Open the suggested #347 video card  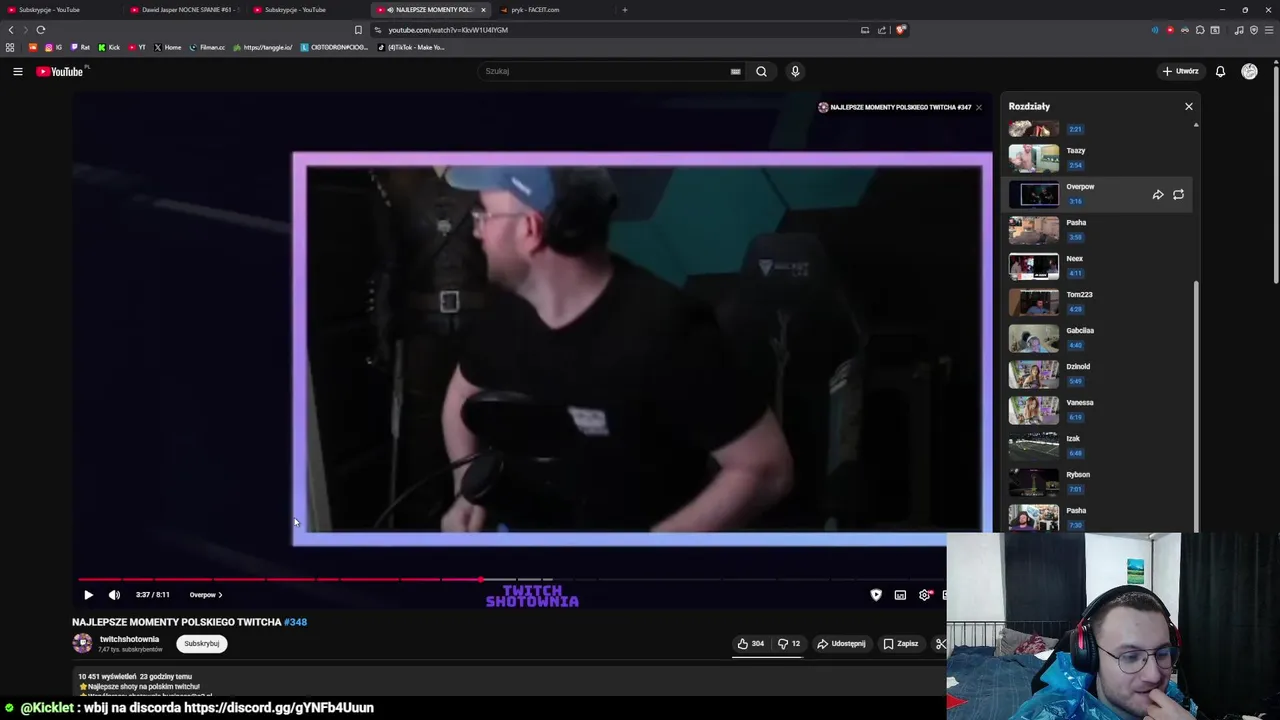(x=895, y=107)
